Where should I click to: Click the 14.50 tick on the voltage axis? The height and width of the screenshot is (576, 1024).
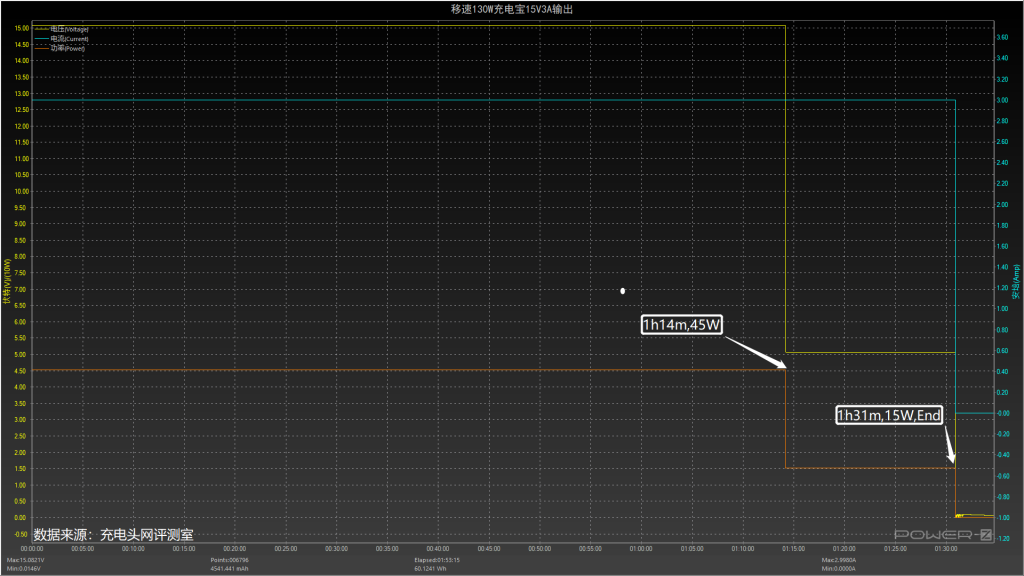click(22, 44)
